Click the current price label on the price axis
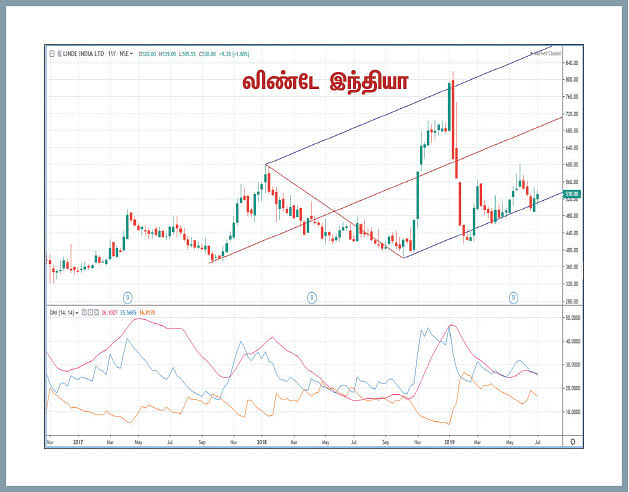The image size is (629, 492). (x=572, y=195)
